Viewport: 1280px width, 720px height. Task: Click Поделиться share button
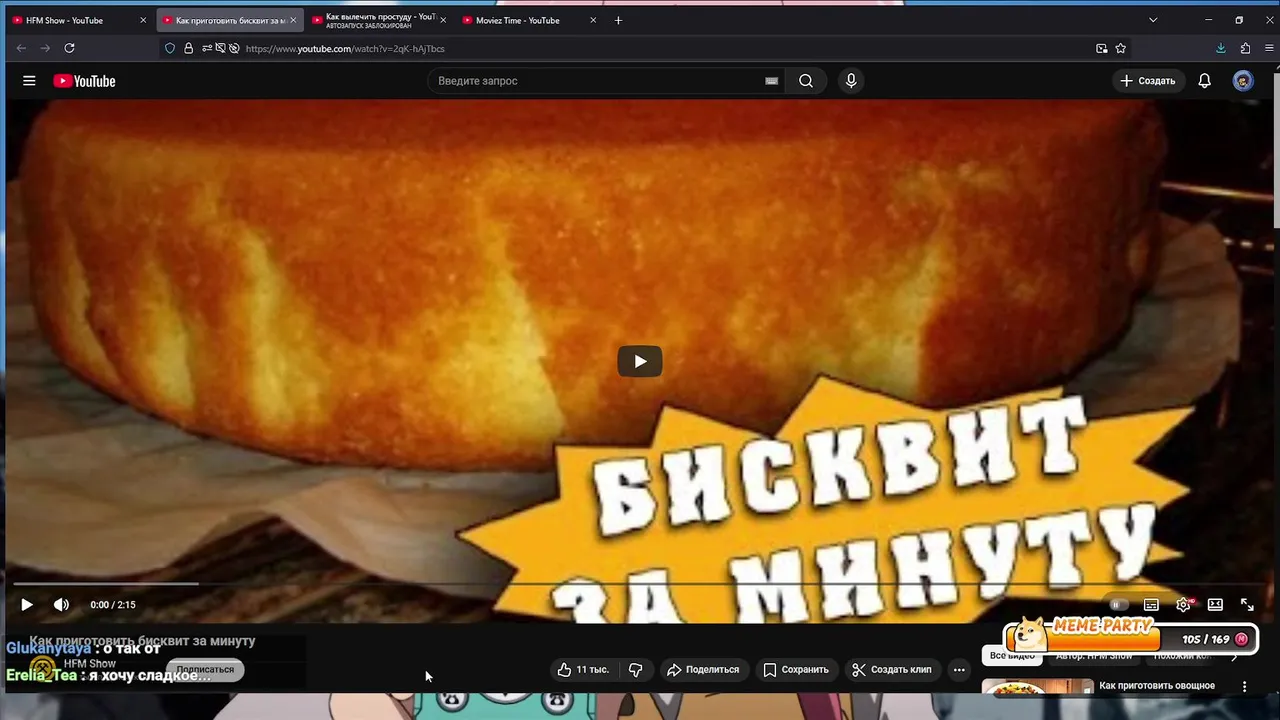(703, 670)
